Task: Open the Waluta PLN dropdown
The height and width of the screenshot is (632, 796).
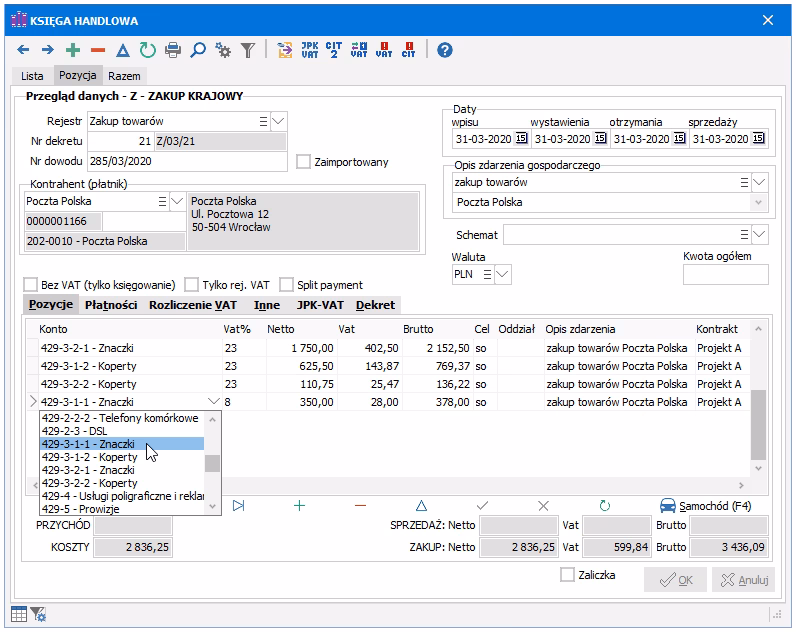Action: [502, 274]
